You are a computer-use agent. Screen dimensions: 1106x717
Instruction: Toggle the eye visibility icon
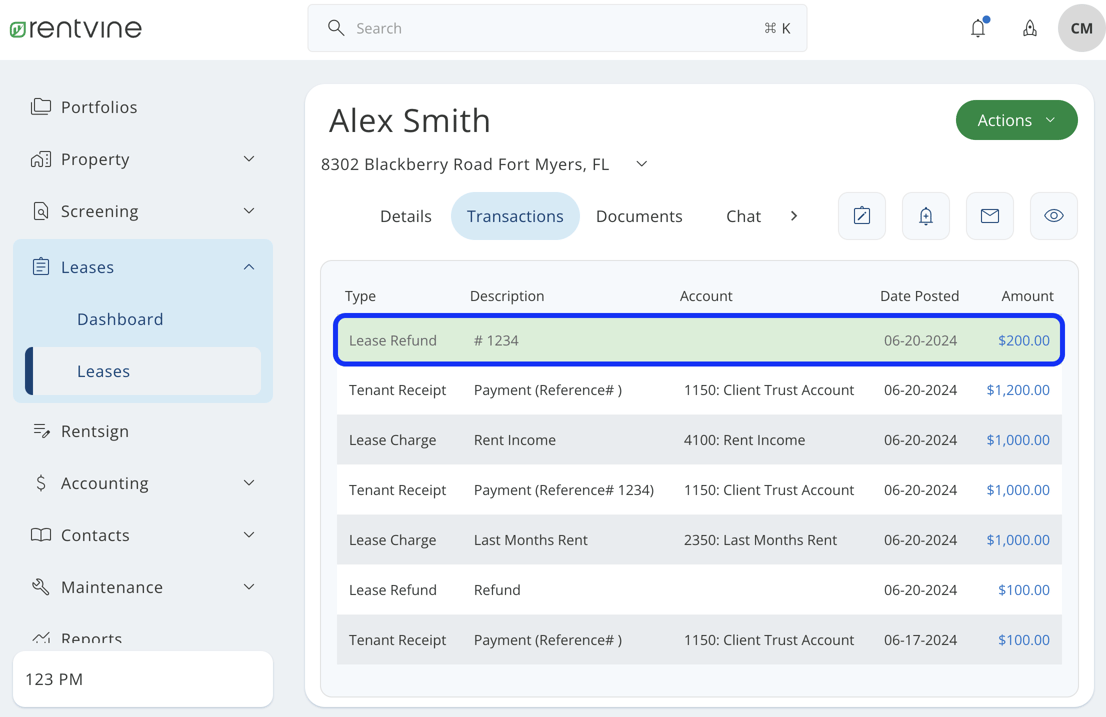tap(1053, 216)
